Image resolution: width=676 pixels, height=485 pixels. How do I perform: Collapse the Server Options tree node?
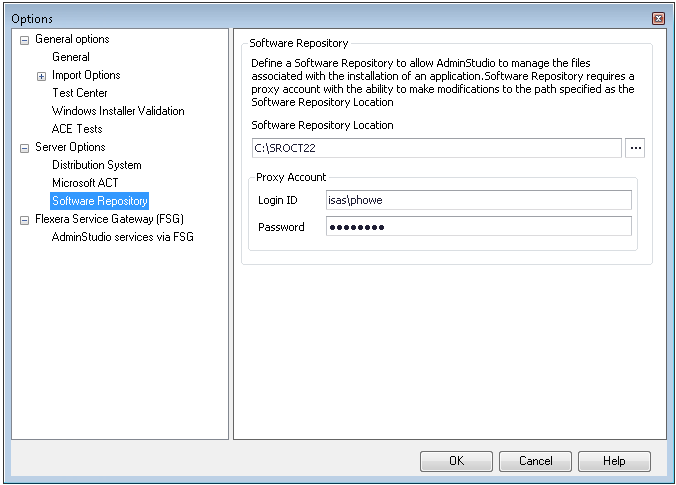pos(24,148)
